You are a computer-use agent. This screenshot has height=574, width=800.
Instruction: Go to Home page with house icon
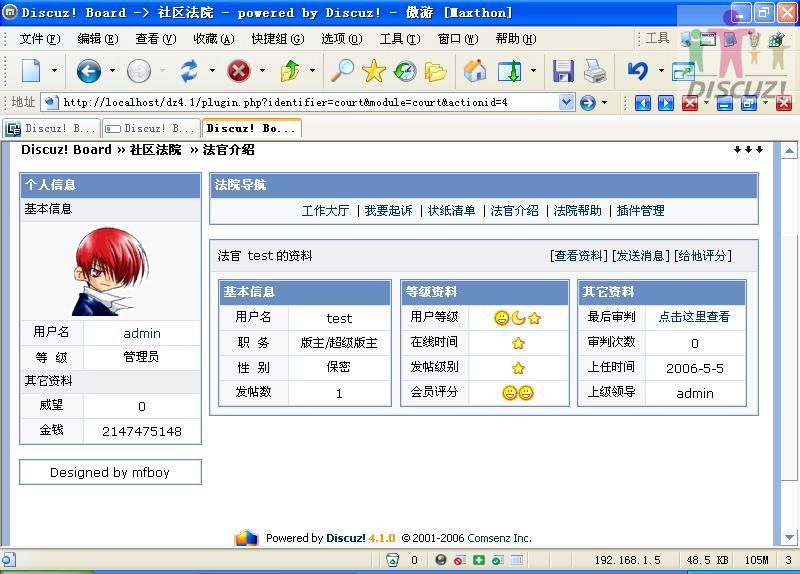(x=475, y=70)
